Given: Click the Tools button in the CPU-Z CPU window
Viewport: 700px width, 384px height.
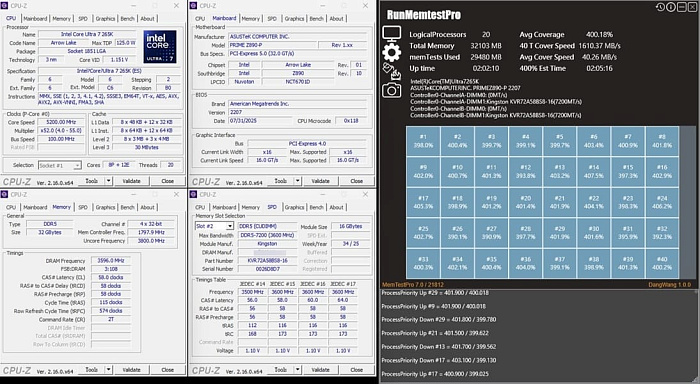Looking at the screenshot, I should [x=92, y=181].
